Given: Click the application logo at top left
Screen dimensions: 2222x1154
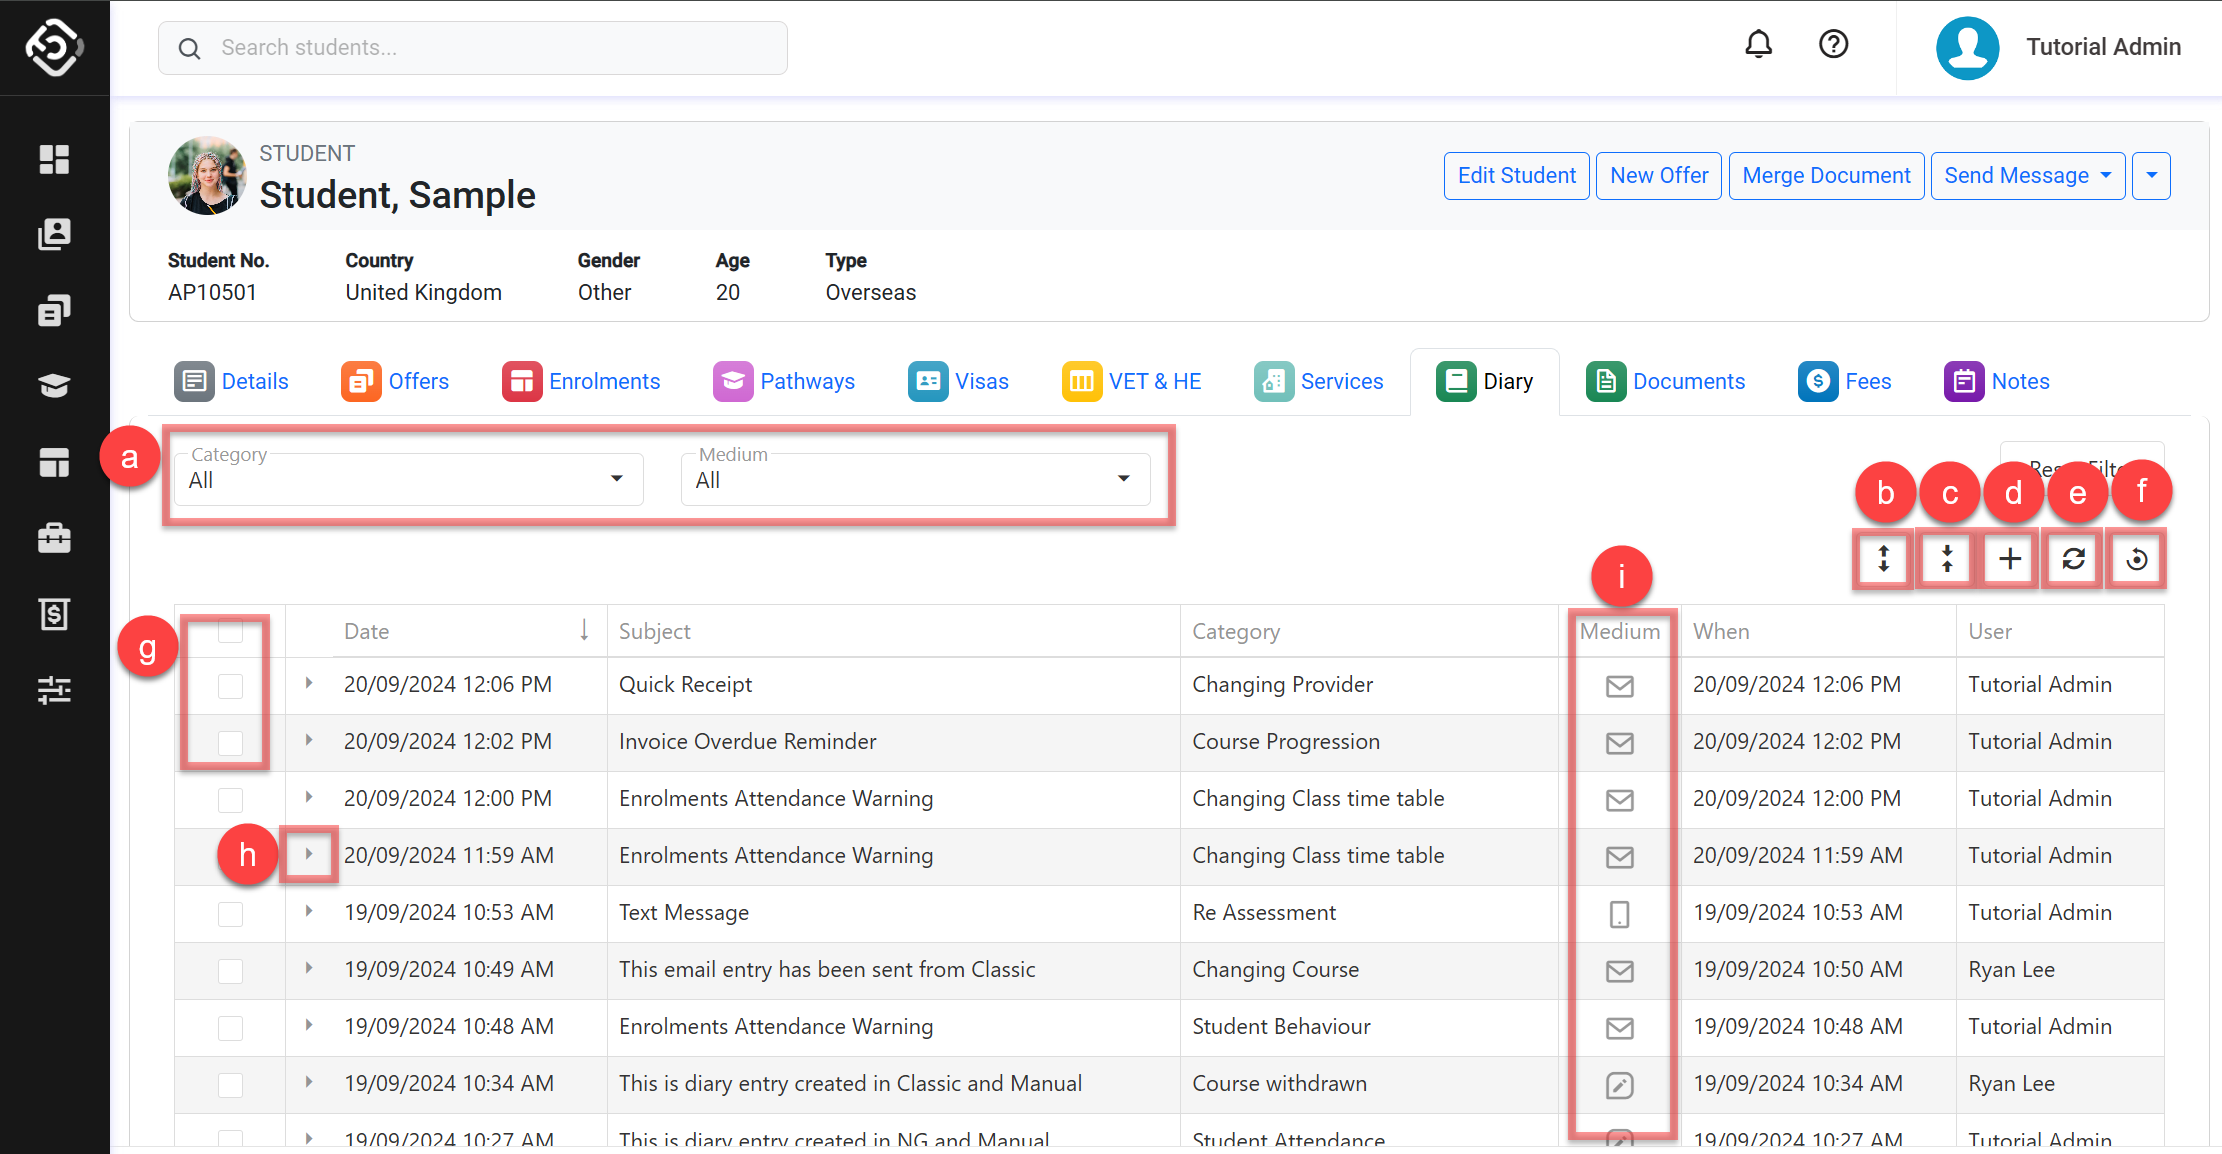Looking at the screenshot, I should coord(54,47).
